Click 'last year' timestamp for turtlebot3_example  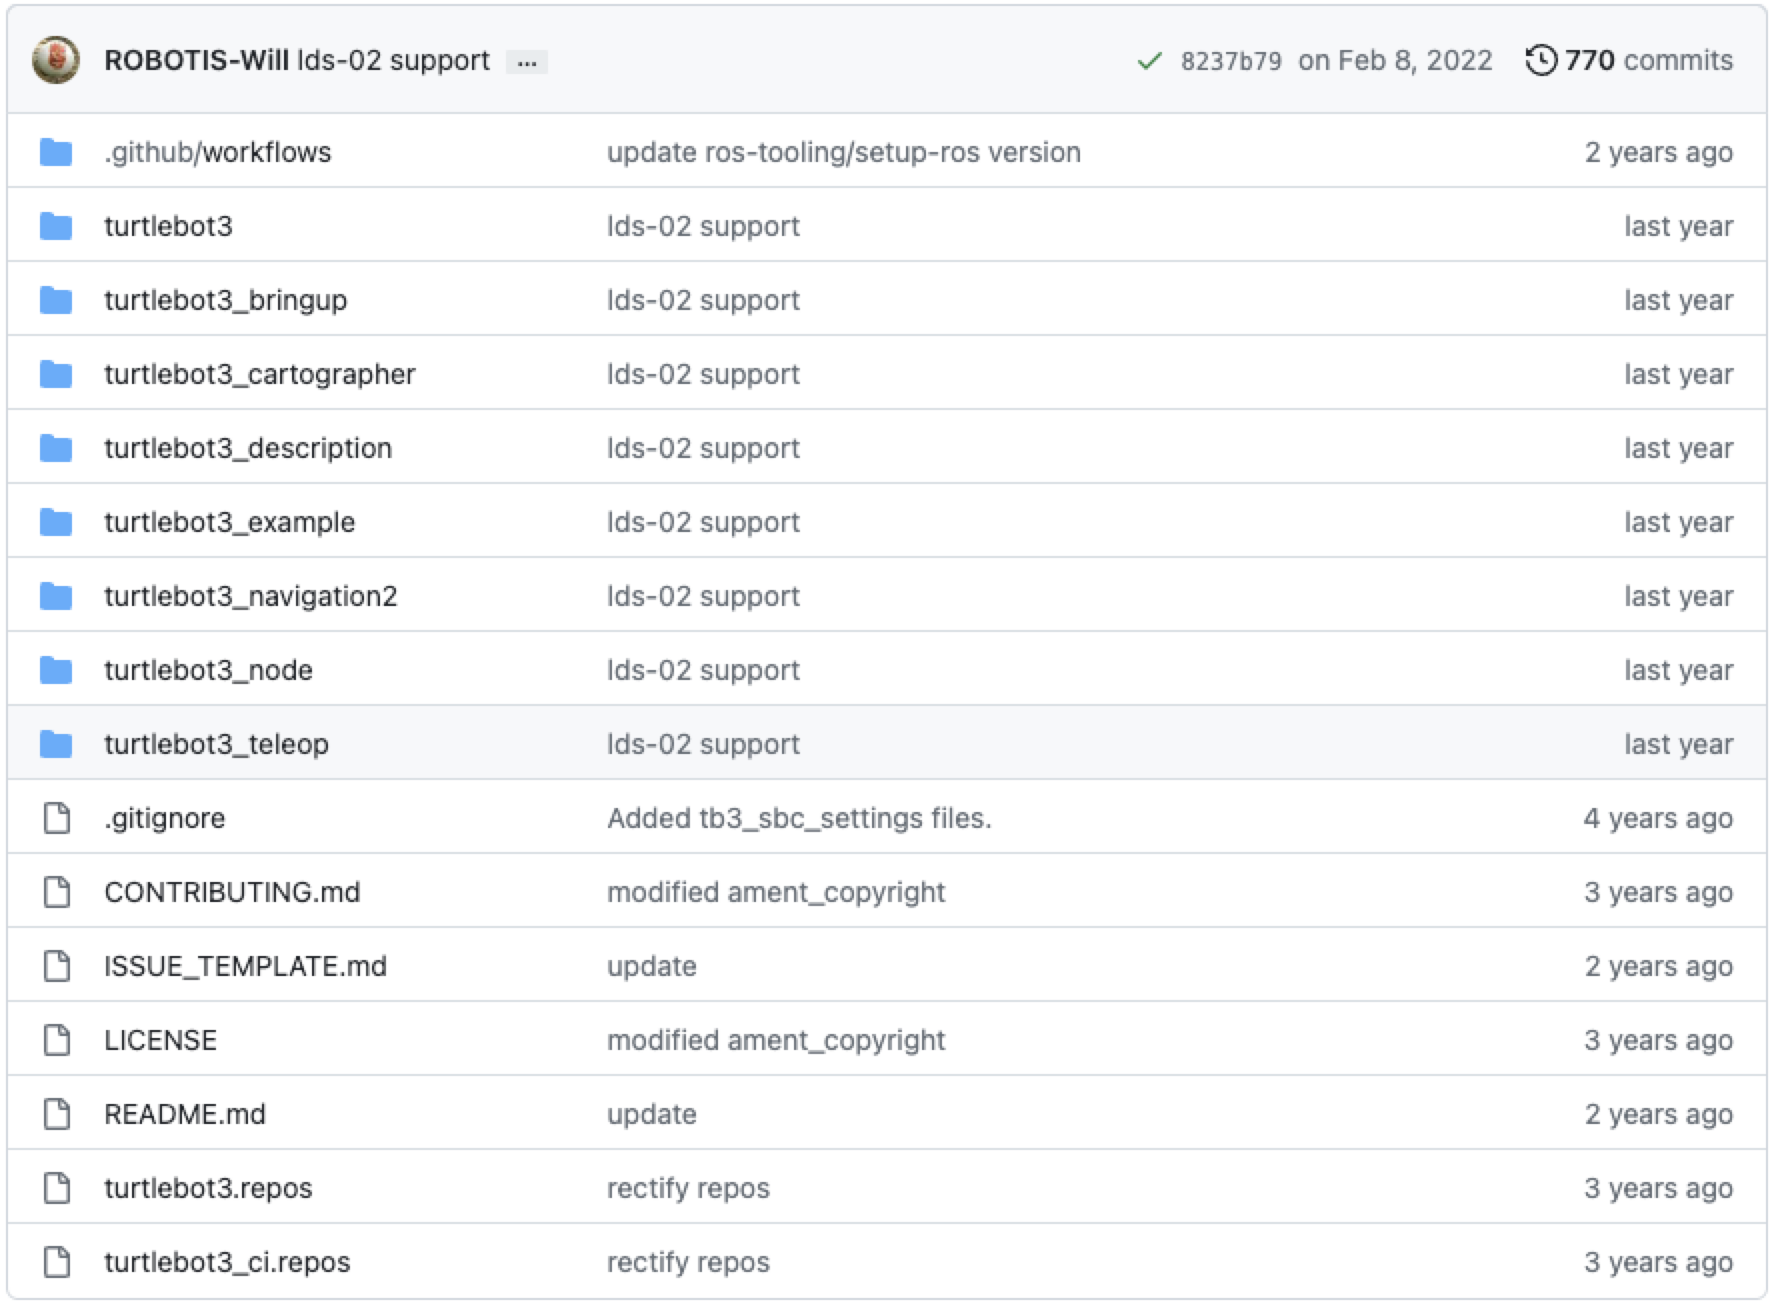[1679, 522]
